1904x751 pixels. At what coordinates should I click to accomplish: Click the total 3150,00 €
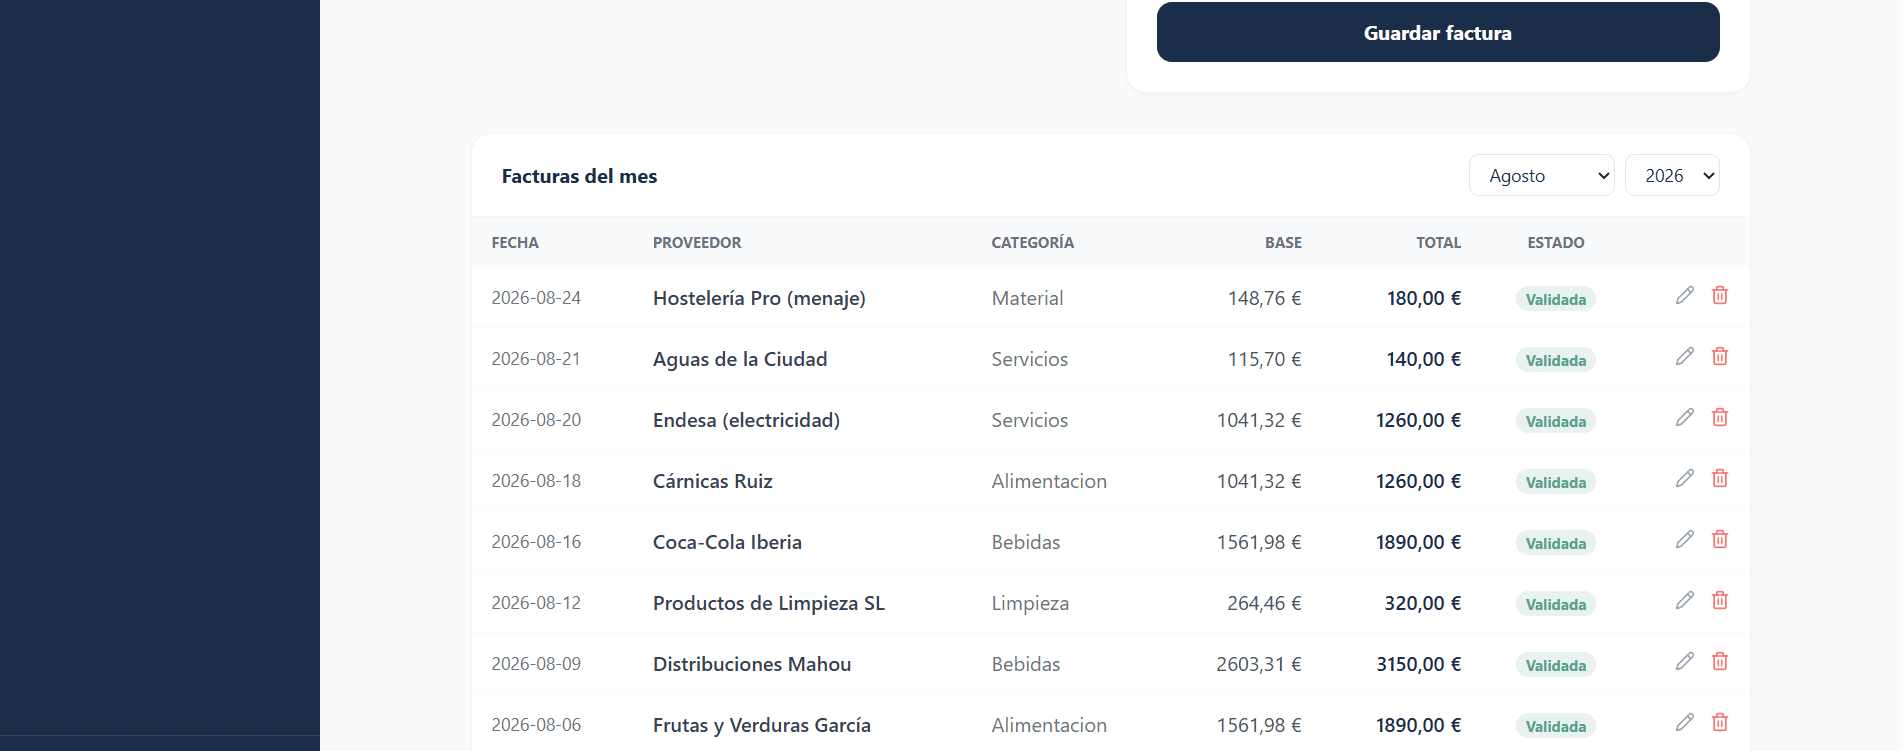coord(1419,664)
